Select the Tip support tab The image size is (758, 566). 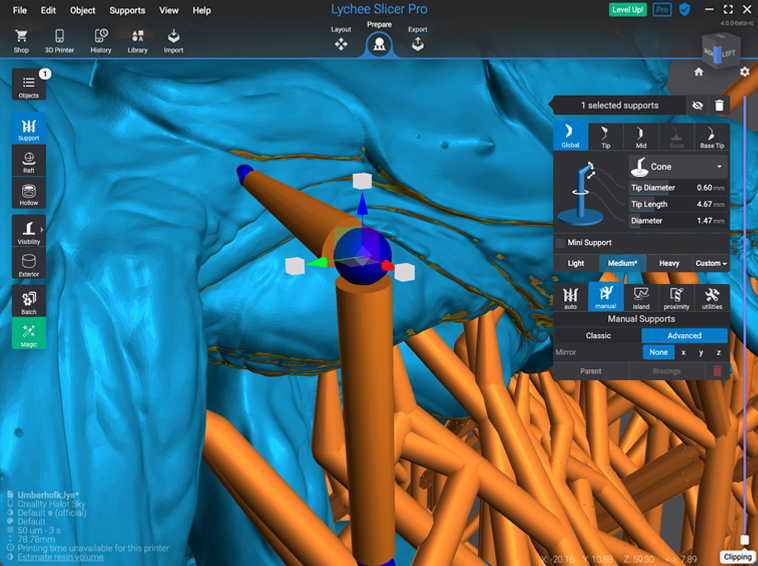tap(606, 136)
